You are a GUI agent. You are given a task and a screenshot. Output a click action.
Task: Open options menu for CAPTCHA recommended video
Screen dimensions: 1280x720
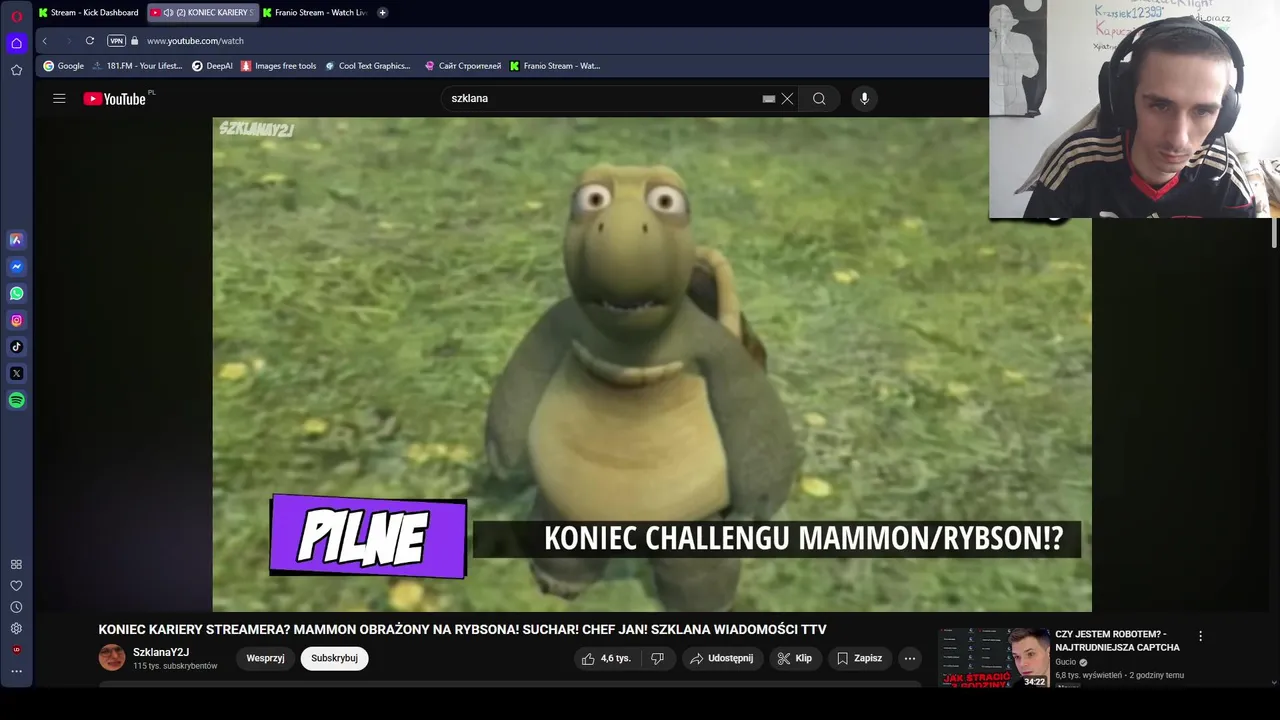point(1200,636)
